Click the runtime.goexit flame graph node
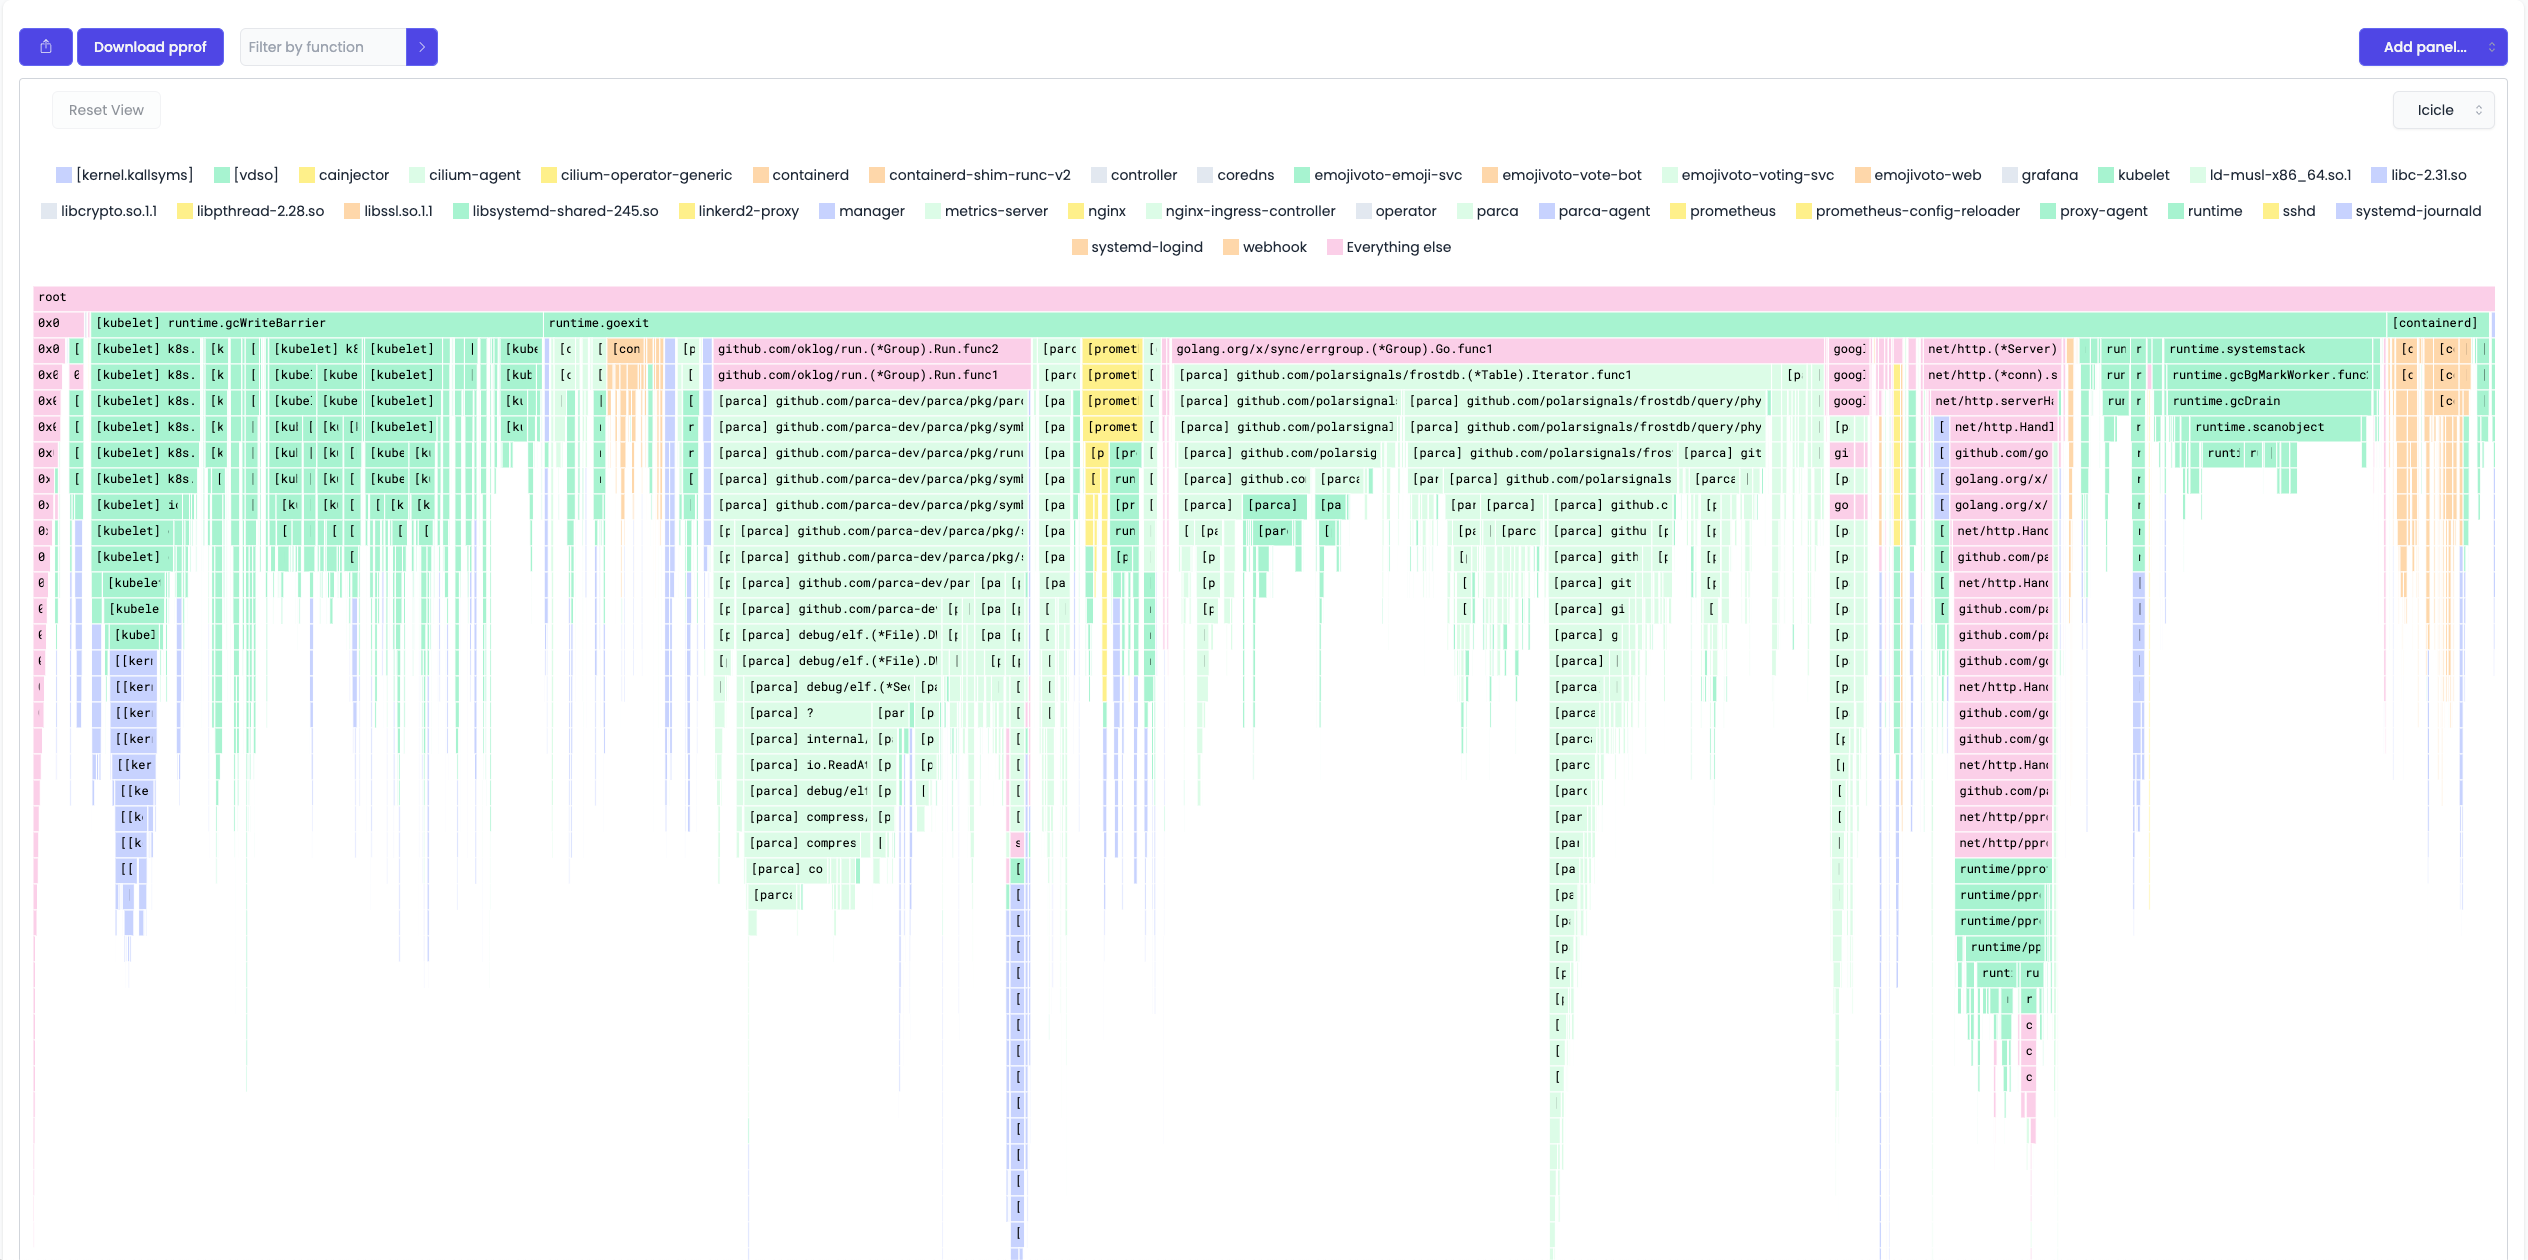The width and height of the screenshot is (2528, 1260). [1464, 323]
